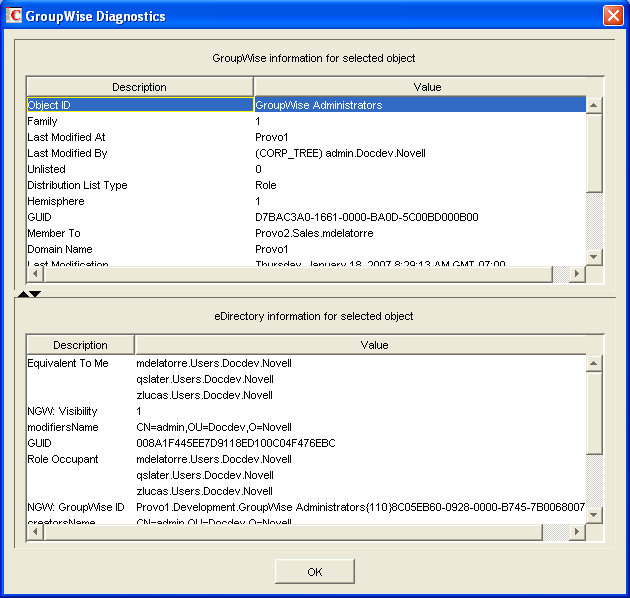The image size is (630, 598).
Task: Click the GroupWise table vertical scrollbar thumb
Action: point(594,153)
